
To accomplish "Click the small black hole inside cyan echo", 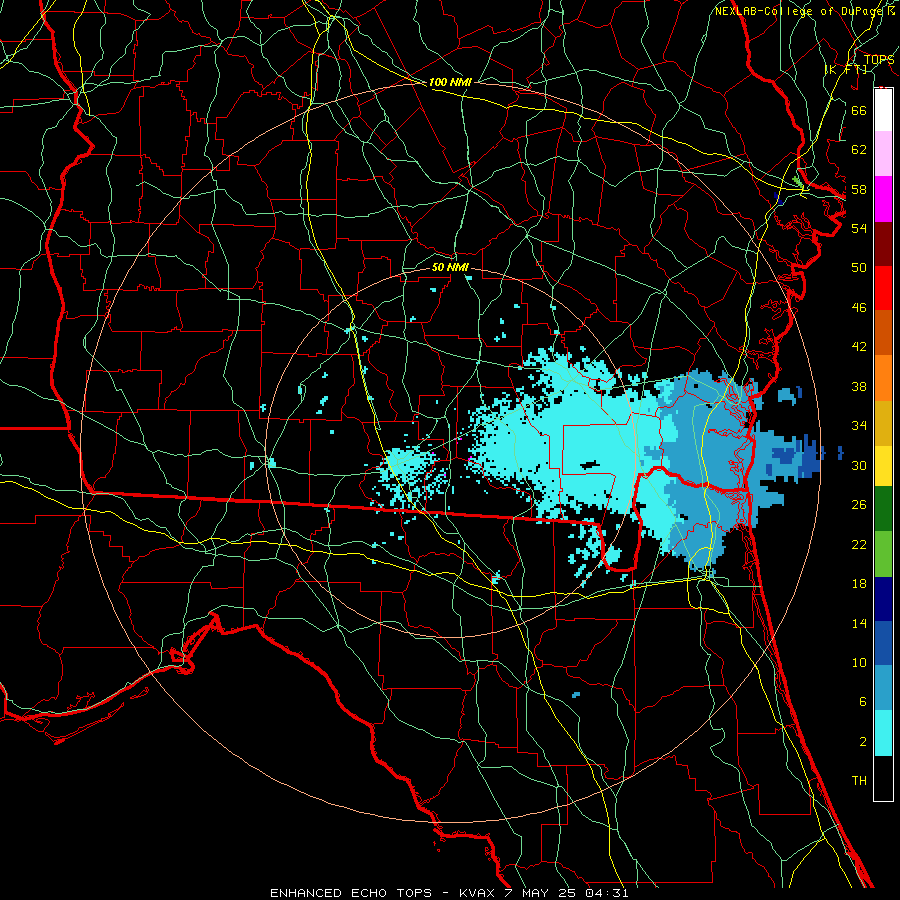I will (589, 465).
